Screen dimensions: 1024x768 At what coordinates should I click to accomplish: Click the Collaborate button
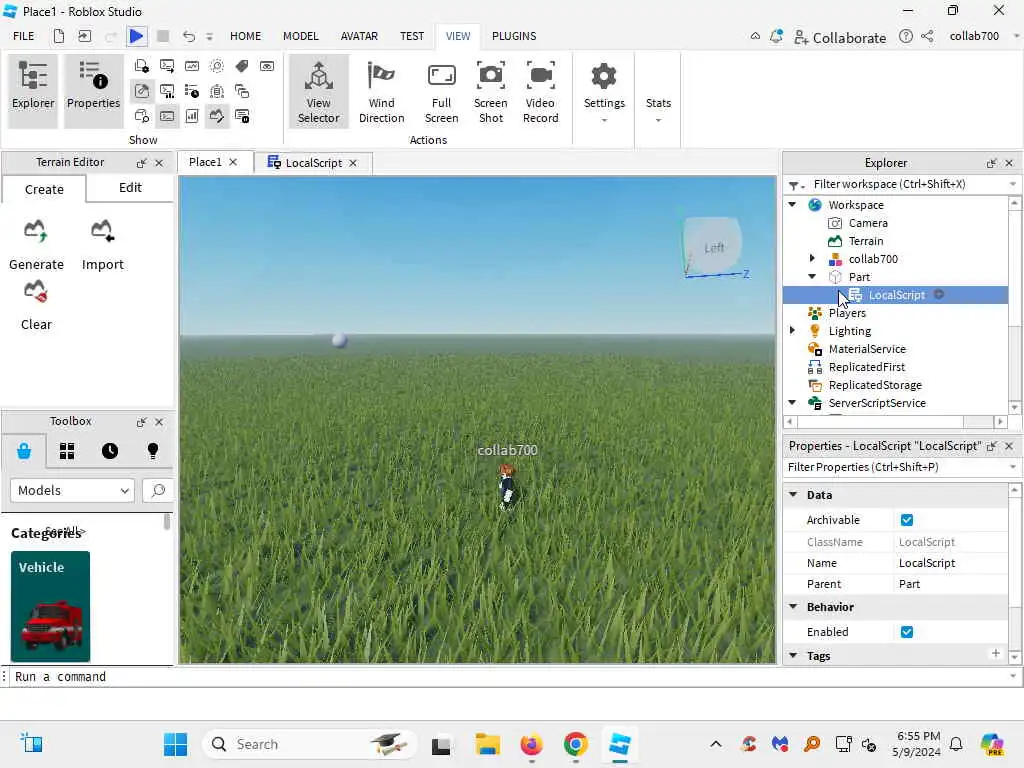(839, 37)
